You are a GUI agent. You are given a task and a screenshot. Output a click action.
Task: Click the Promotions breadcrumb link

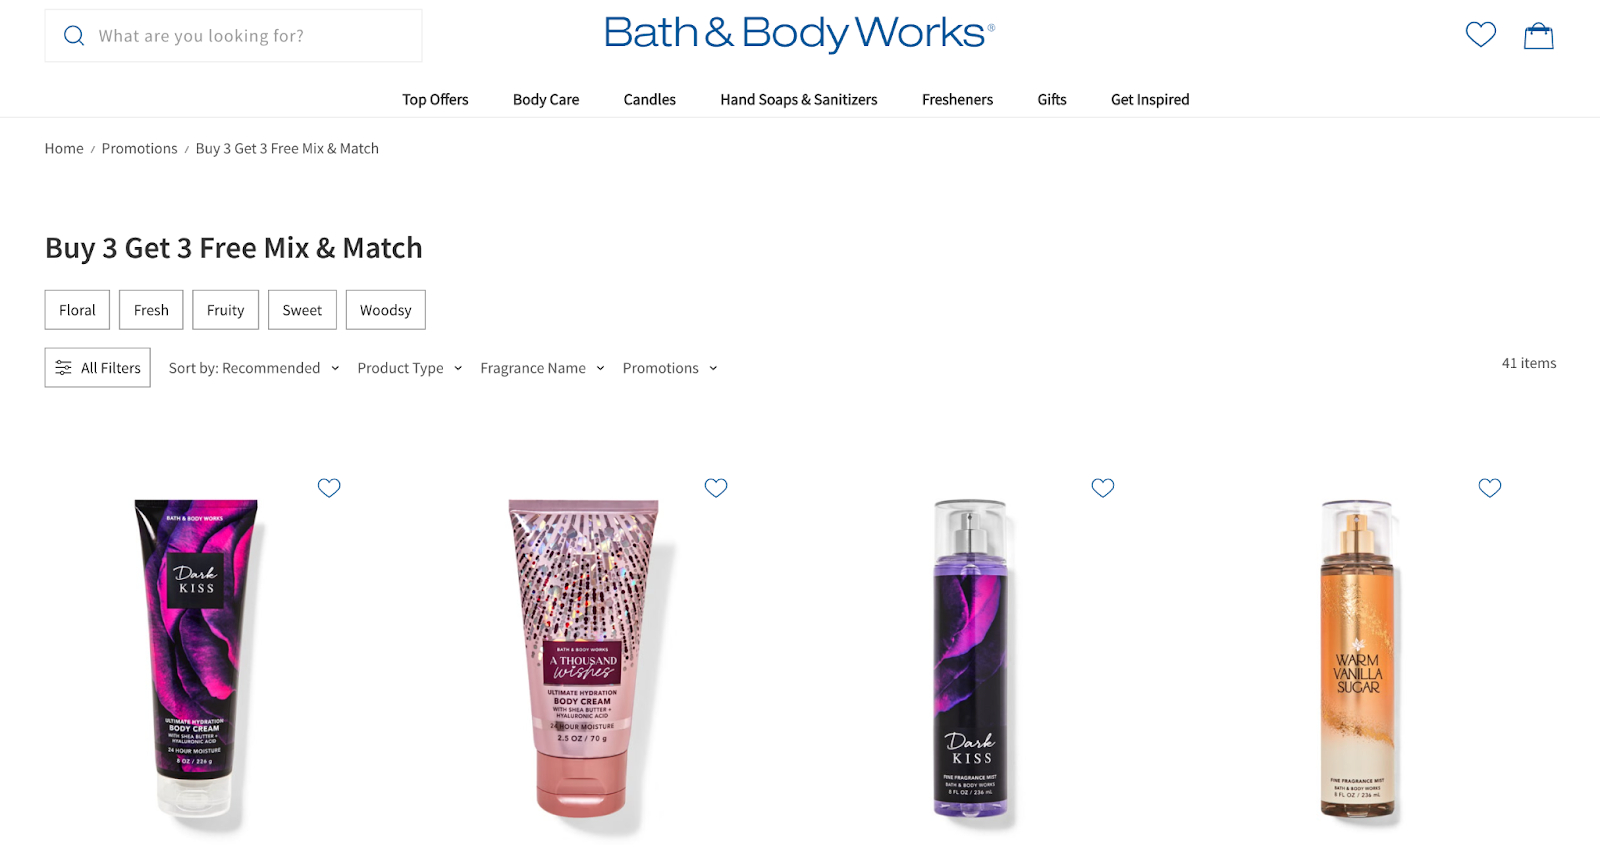click(140, 148)
